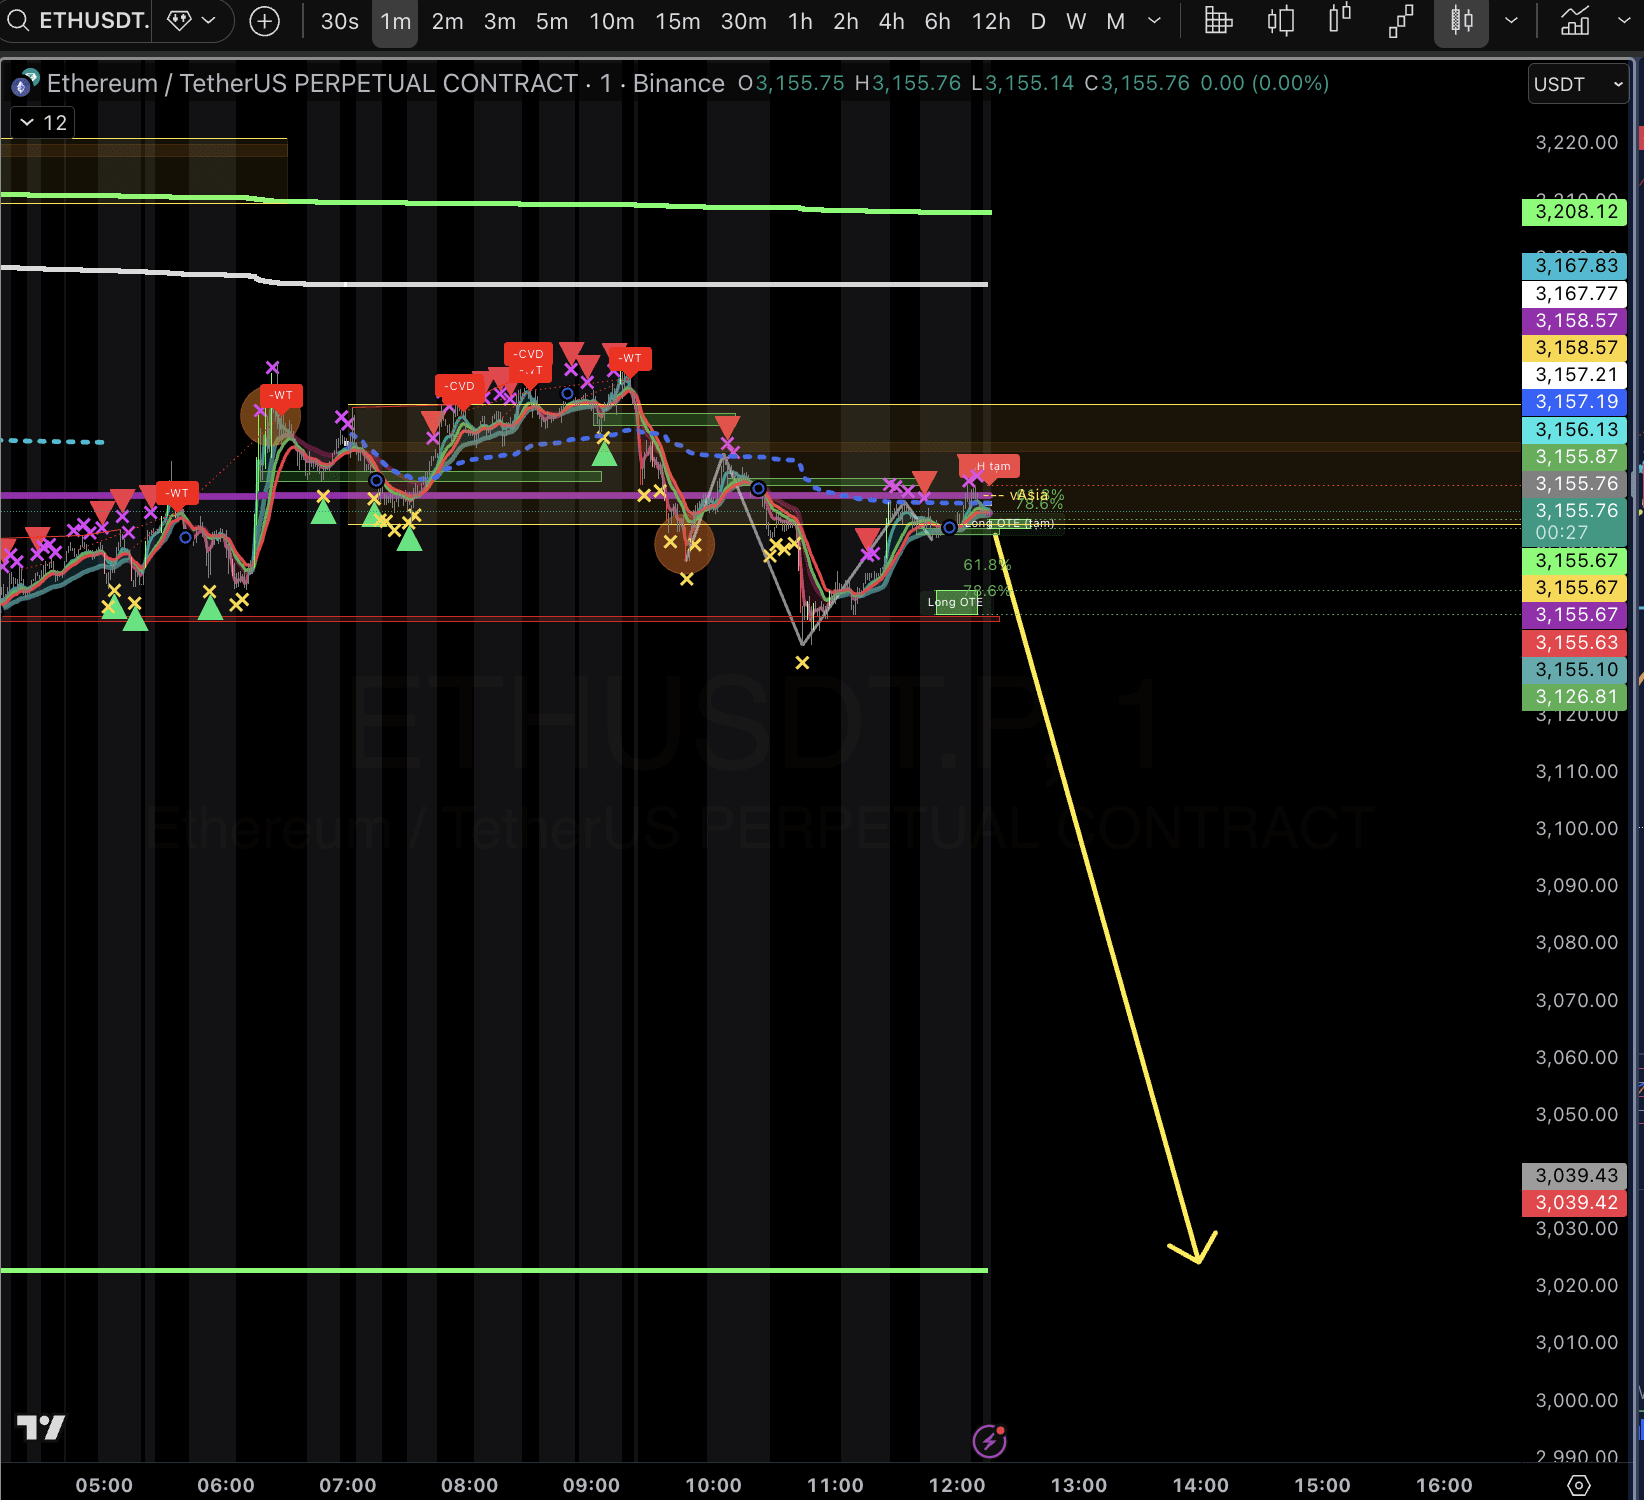Click the 3,155.63 red price label

point(1575,643)
